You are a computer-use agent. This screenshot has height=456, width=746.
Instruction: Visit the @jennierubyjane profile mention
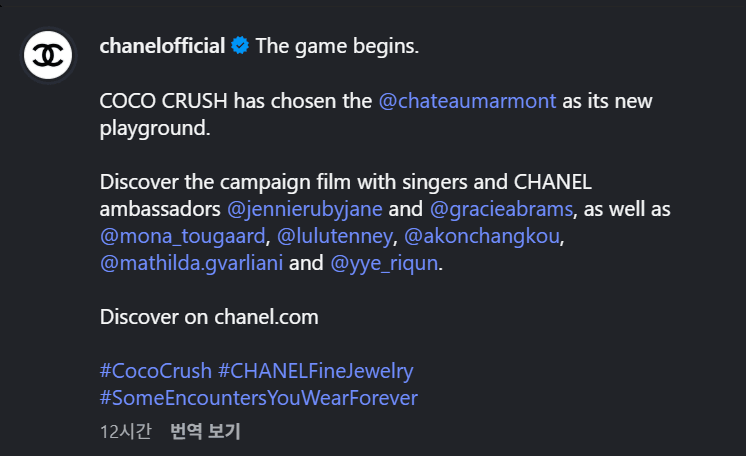click(305, 209)
